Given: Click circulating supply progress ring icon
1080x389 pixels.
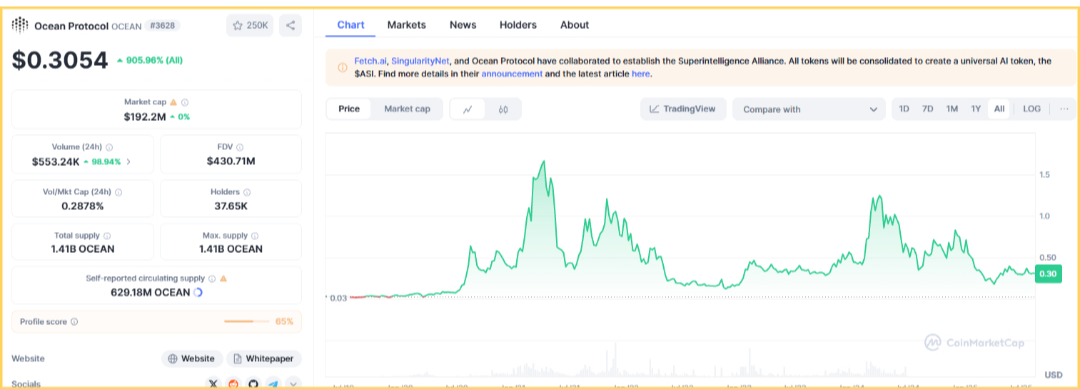Looking at the screenshot, I should (x=198, y=293).
